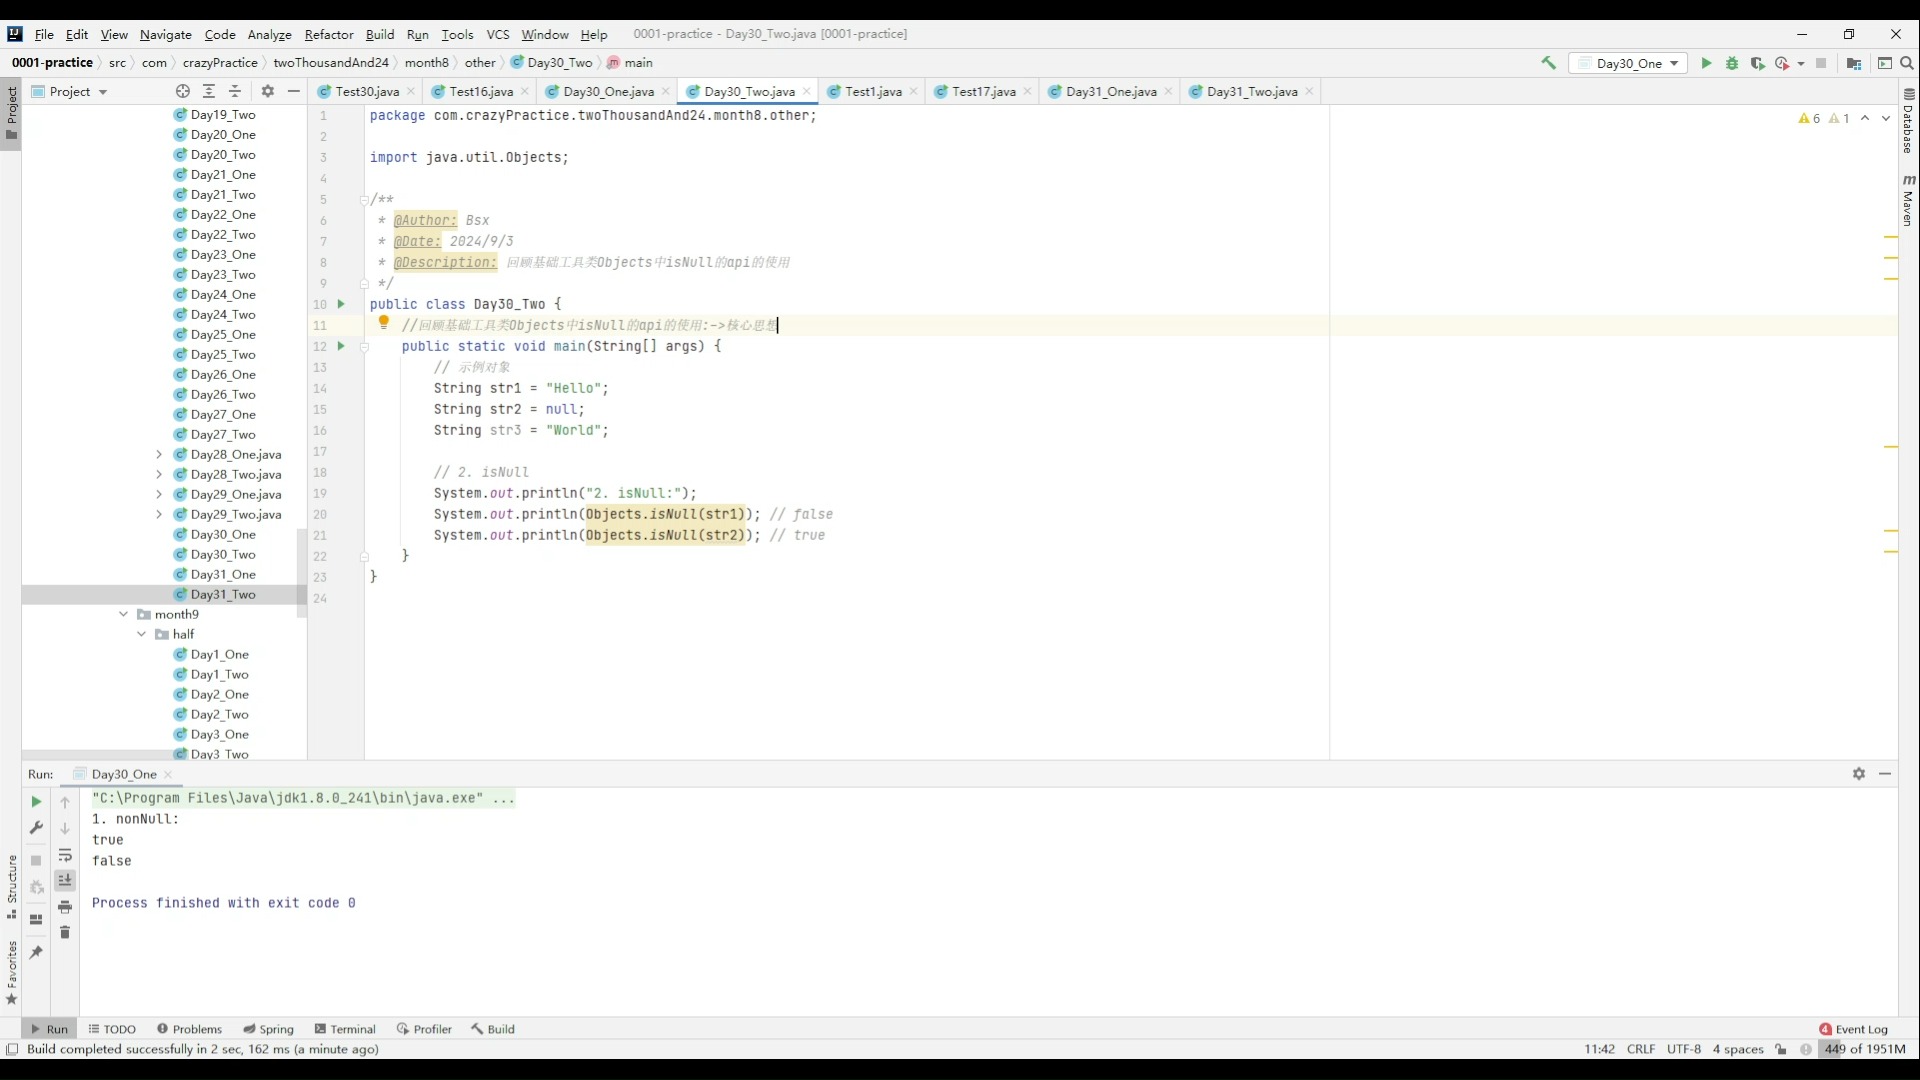Screen dimensions: 1920x1080
Task: Expand all icon in Project panel
Action: [x=209, y=91]
